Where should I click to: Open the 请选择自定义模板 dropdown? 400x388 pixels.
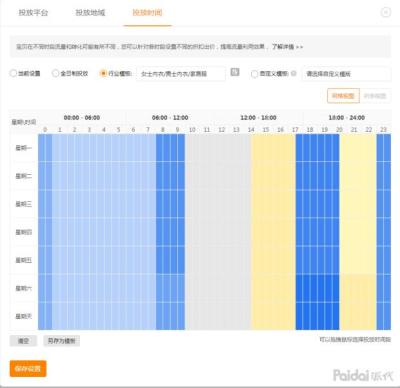(346, 74)
